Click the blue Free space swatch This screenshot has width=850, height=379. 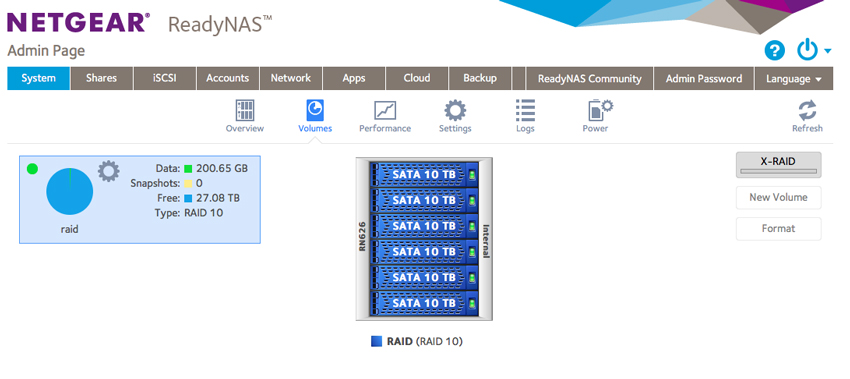tap(188, 198)
